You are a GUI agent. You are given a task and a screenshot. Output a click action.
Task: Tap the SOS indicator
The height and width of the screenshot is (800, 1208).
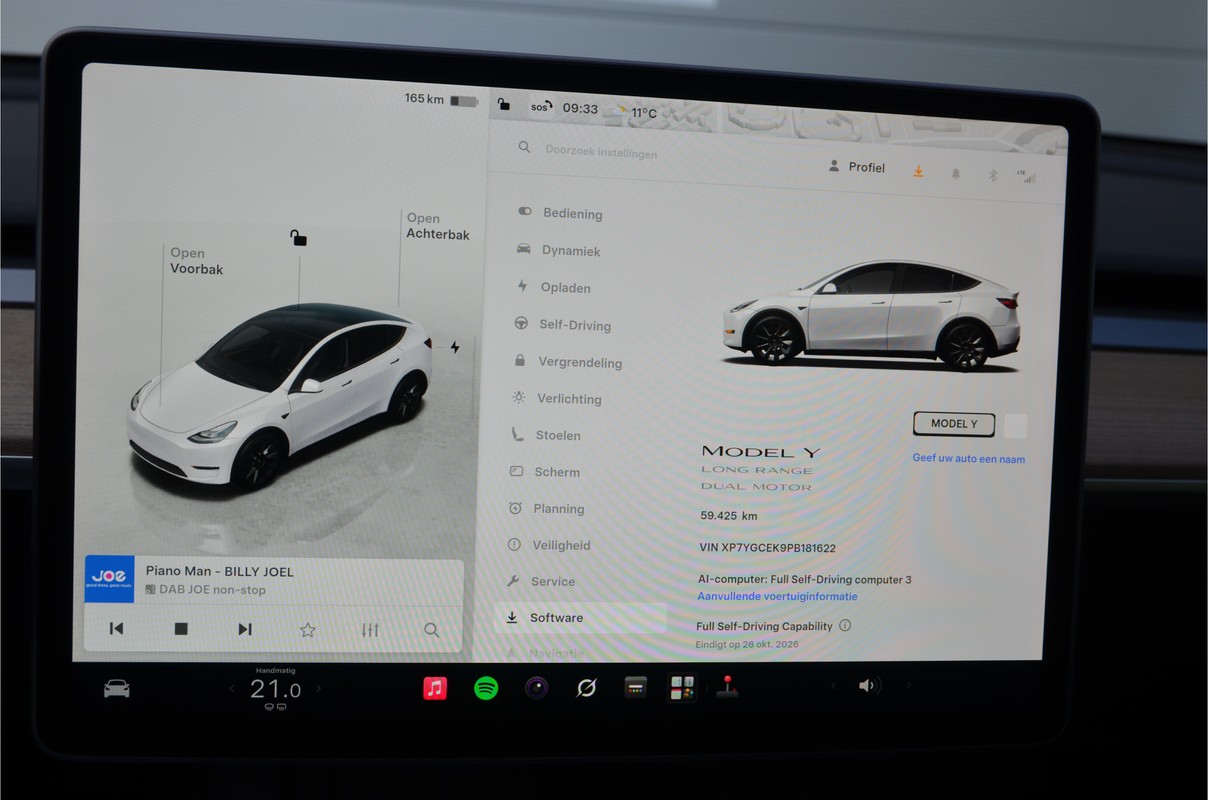tap(540, 106)
